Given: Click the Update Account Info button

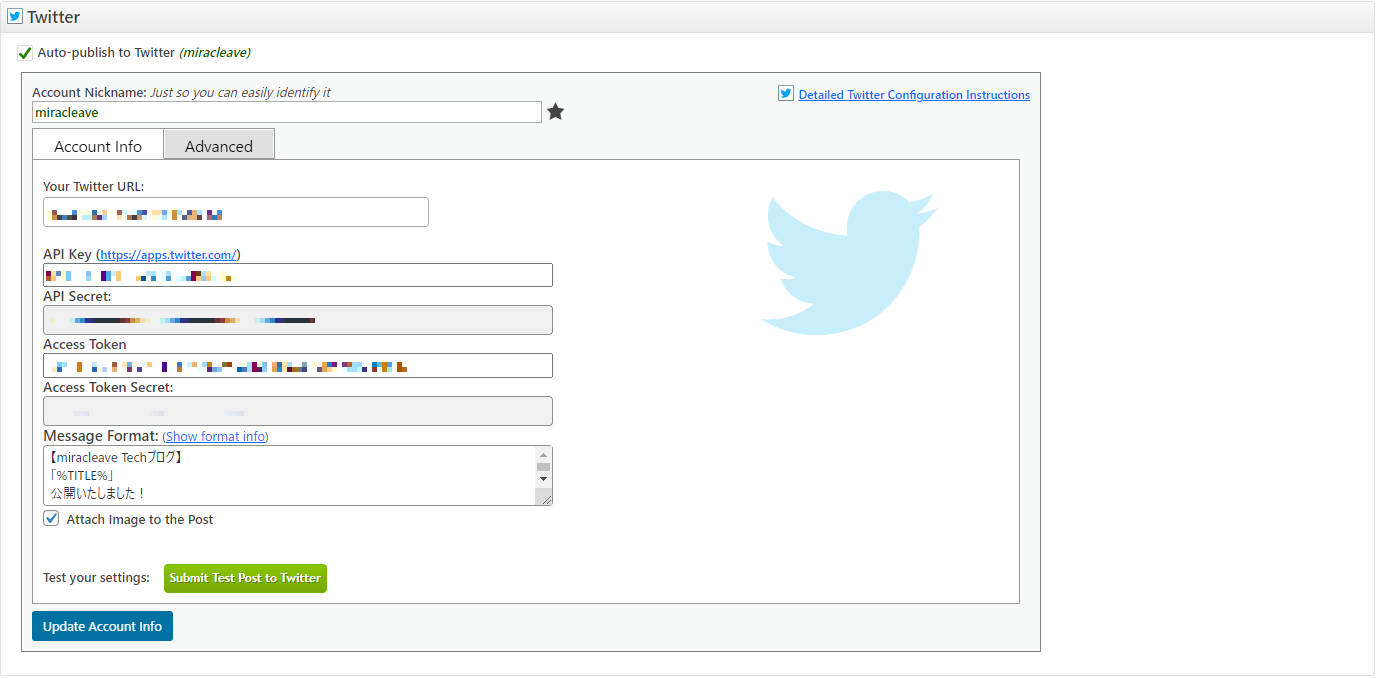Looking at the screenshot, I should [102, 626].
